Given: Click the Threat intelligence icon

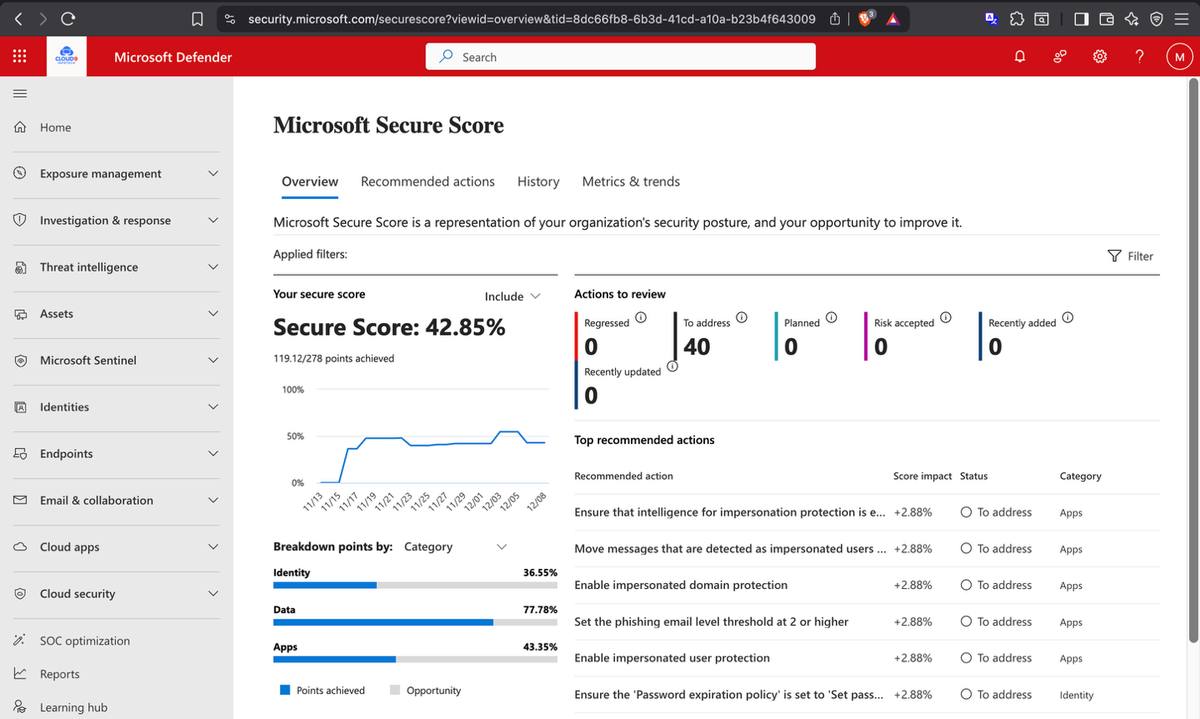Looking at the screenshot, I should point(20,267).
